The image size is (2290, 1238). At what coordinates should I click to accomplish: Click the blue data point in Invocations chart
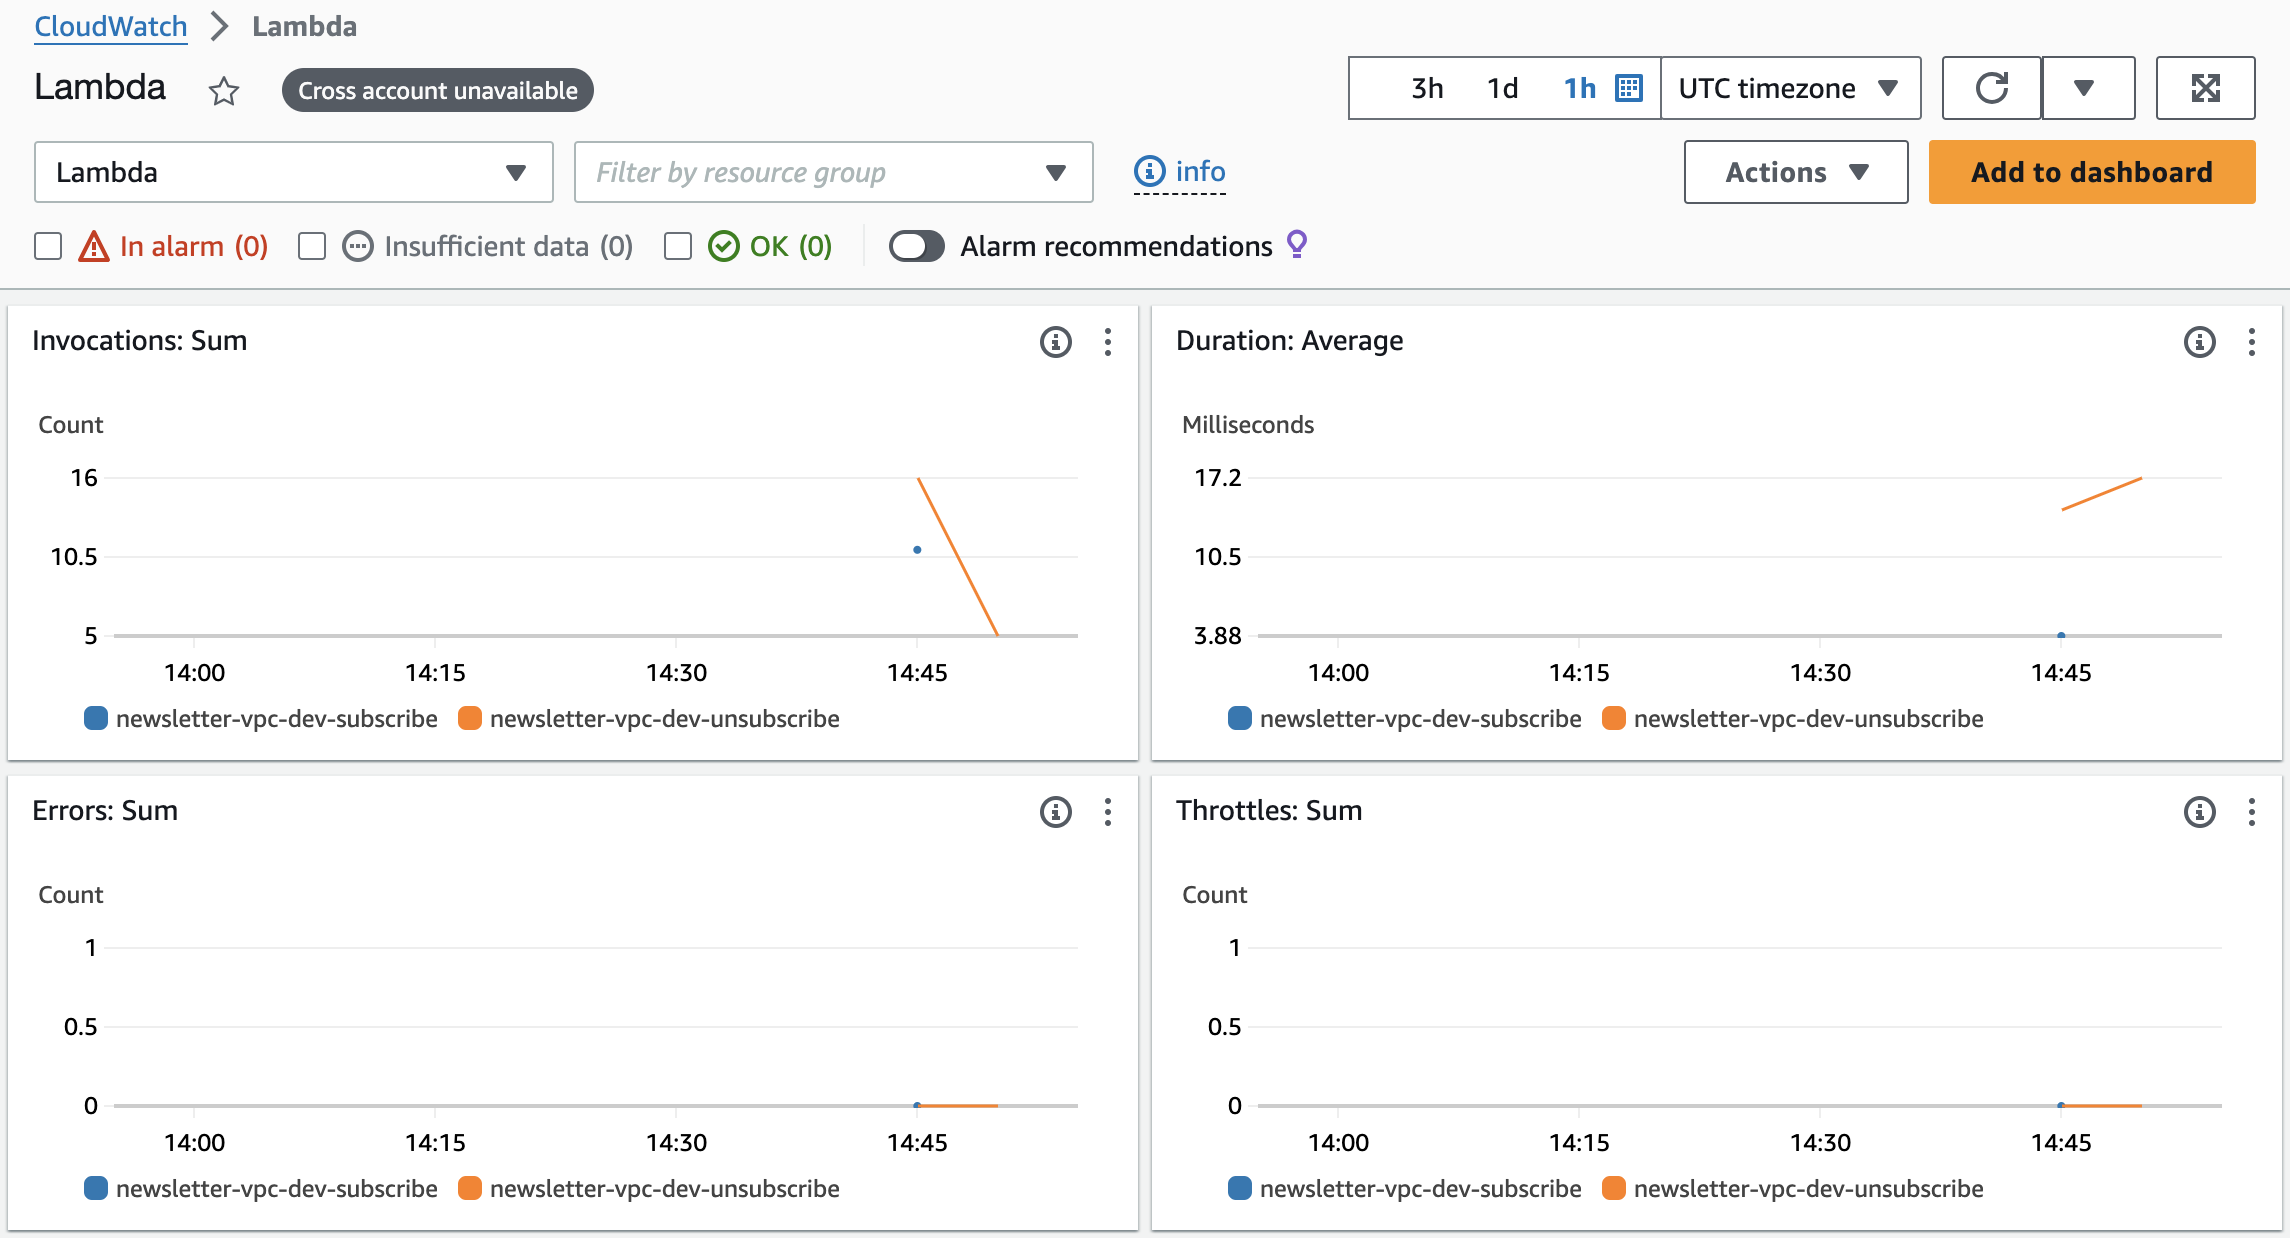917,550
